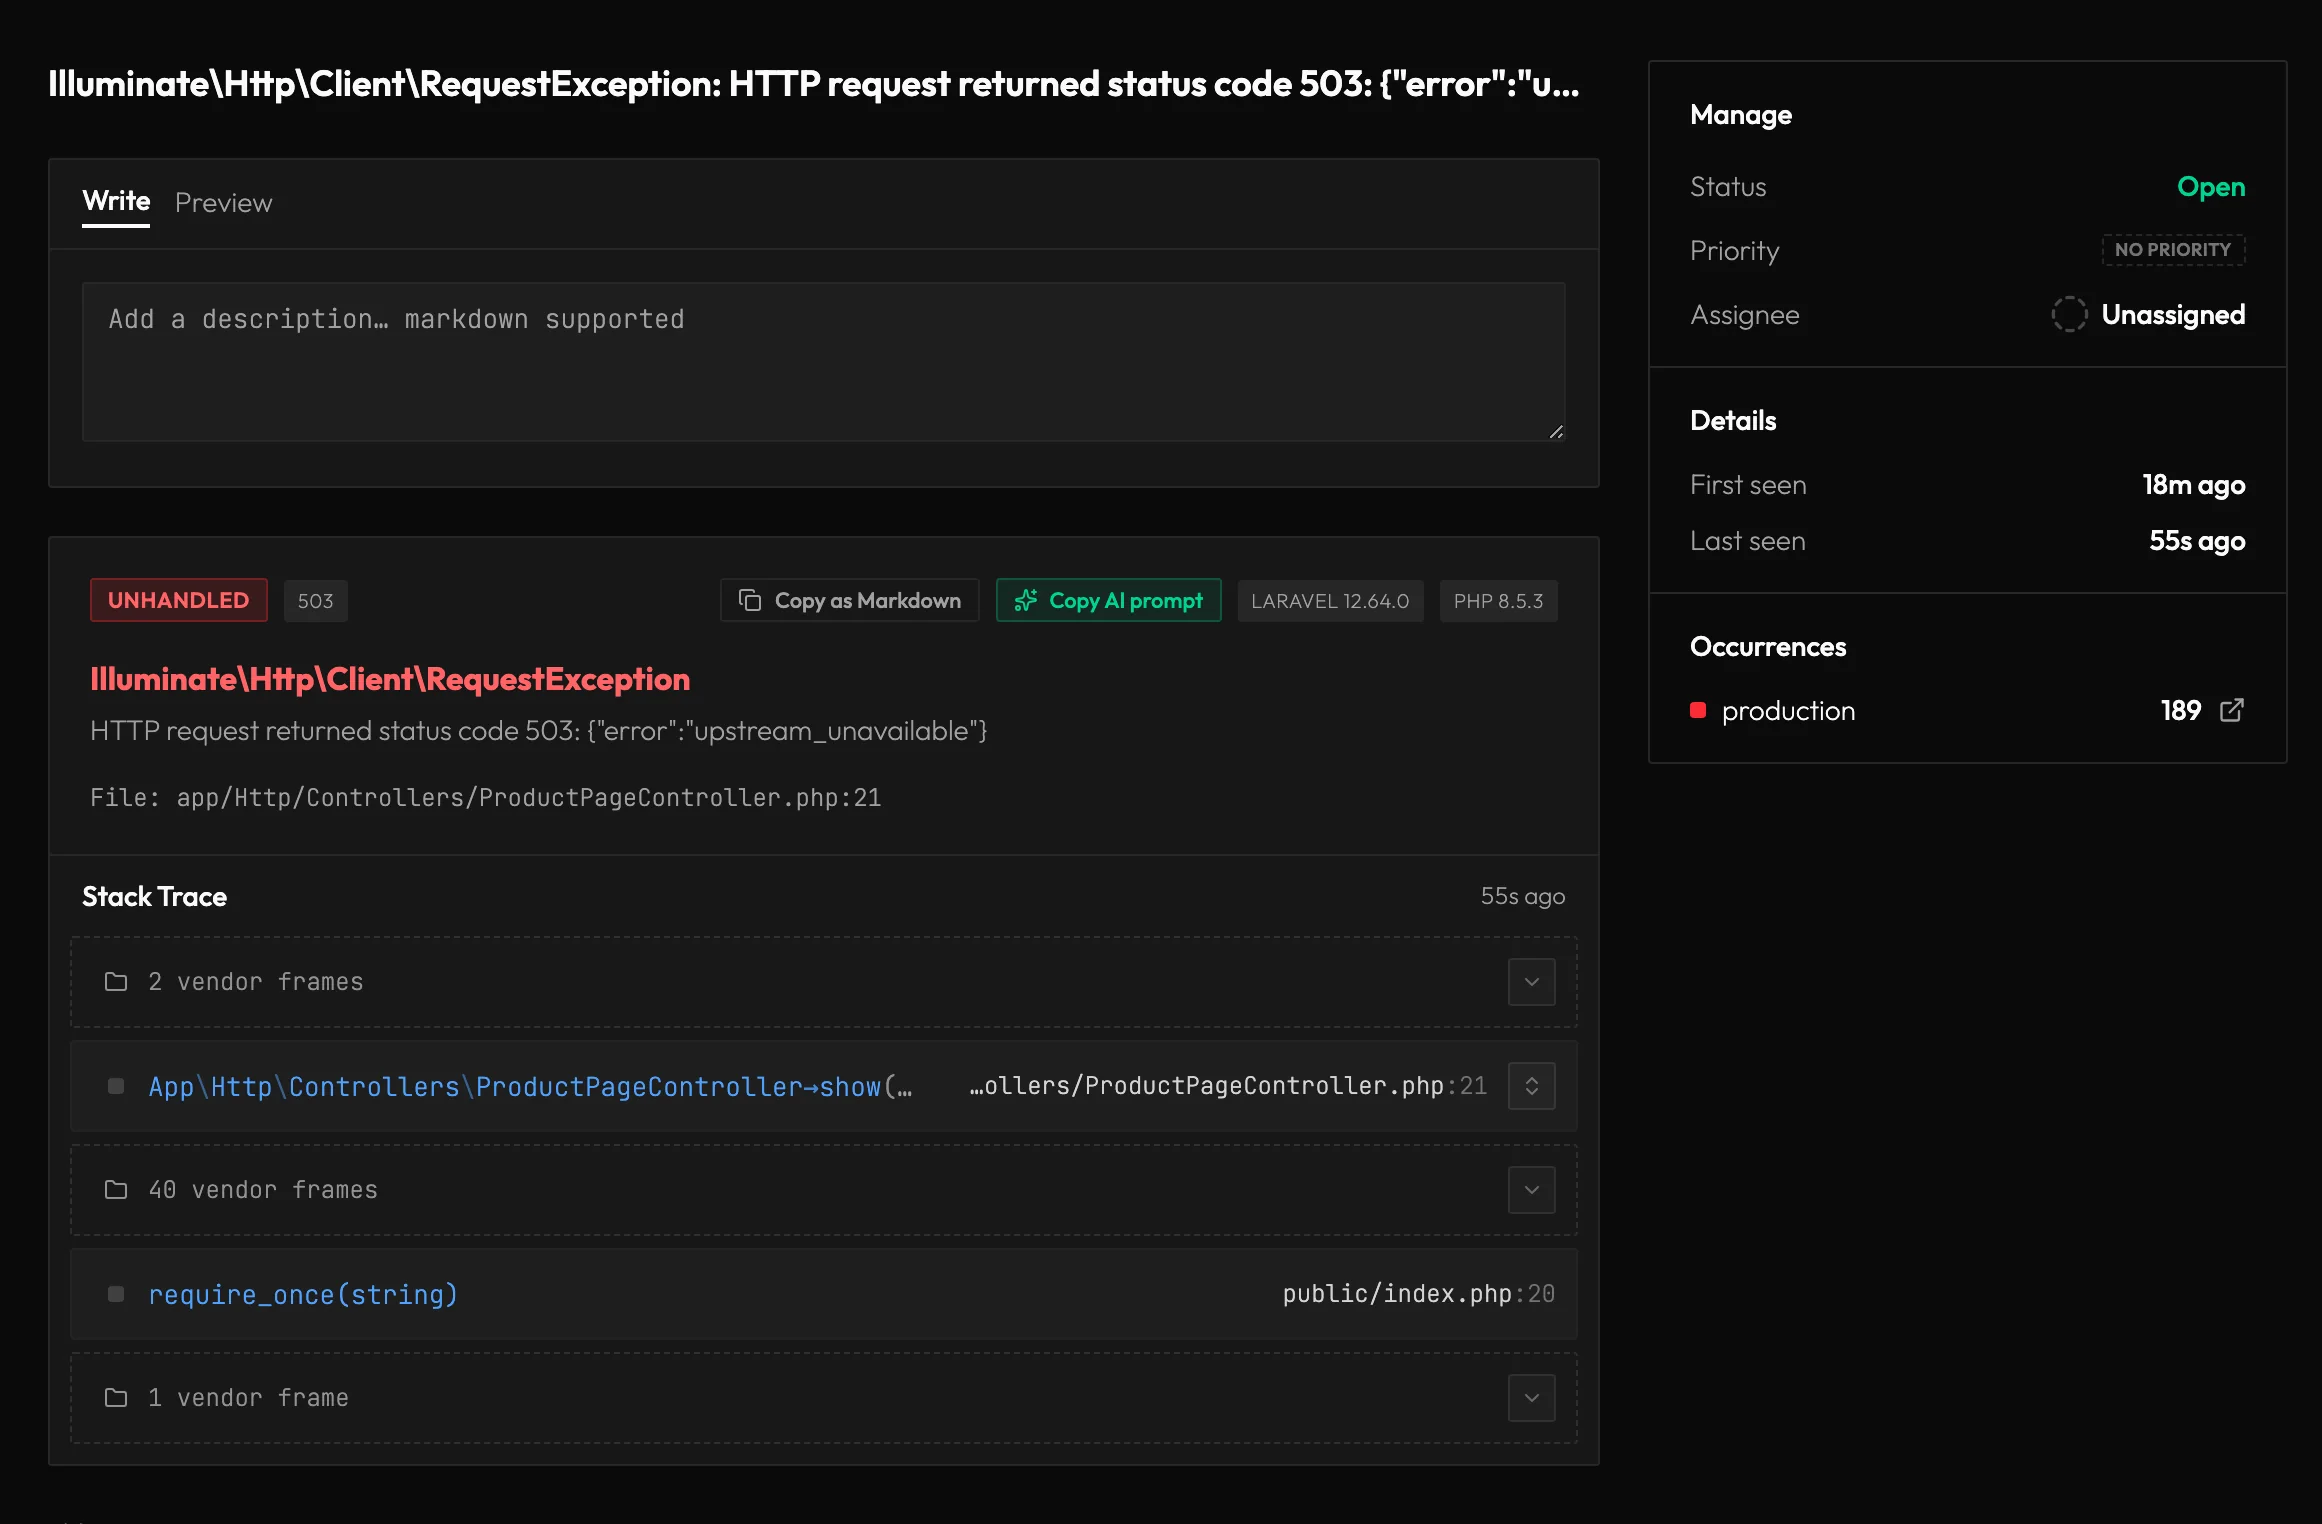The width and height of the screenshot is (2322, 1524).
Task: Click the PHP 8.5.3 version badge
Action: 1498,601
